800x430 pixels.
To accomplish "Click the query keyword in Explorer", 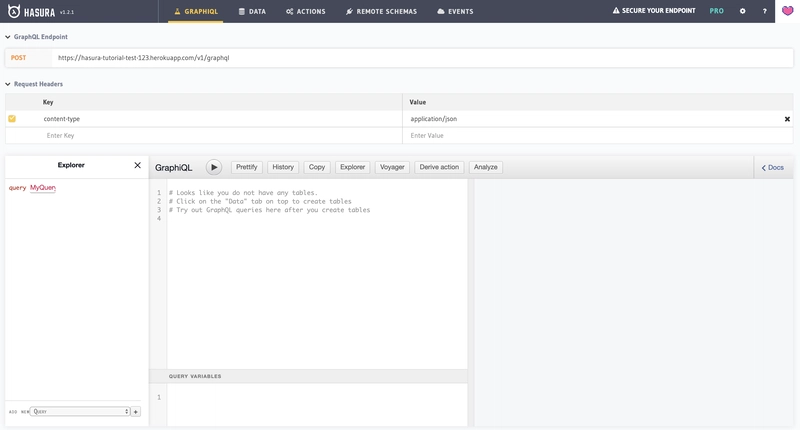I will click(17, 188).
